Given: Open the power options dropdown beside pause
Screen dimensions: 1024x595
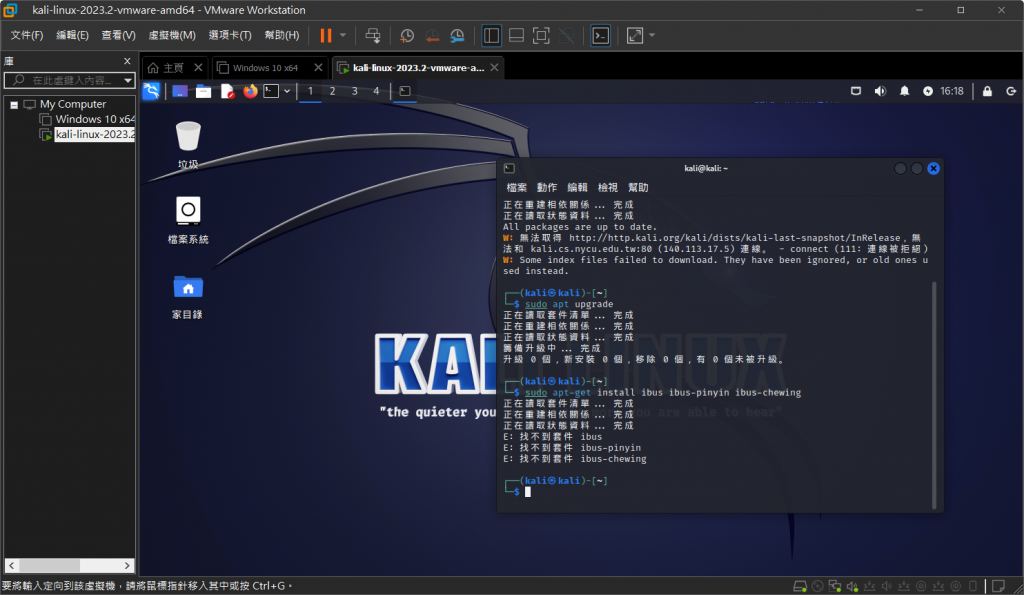Looking at the screenshot, I should pyautogui.click(x=343, y=35).
